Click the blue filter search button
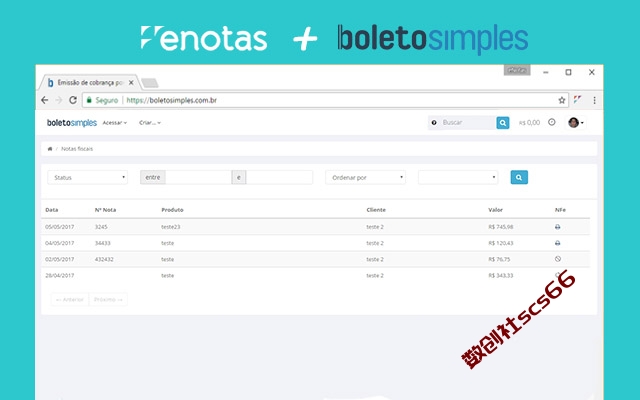This screenshot has height=400, width=640. click(519, 177)
